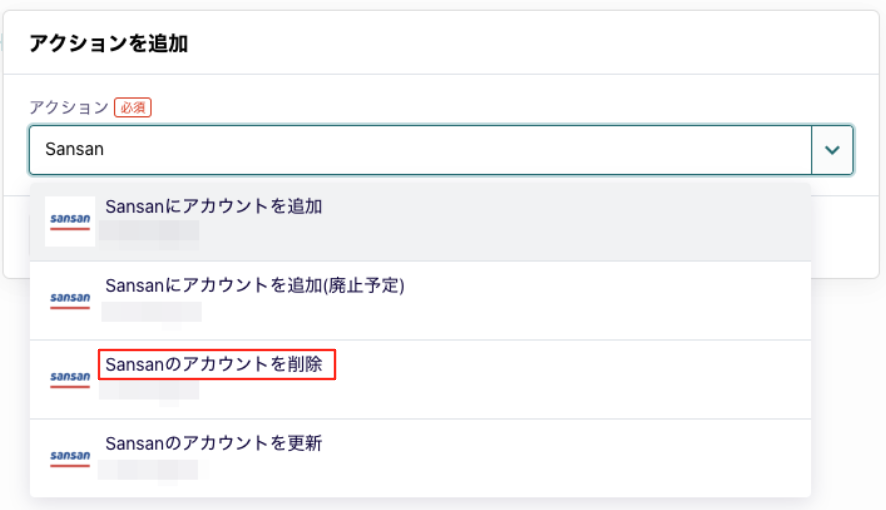Select Sansanにアカウントを追加 from the list
This screenshot has height=510, width=886.
coord(214,206)
